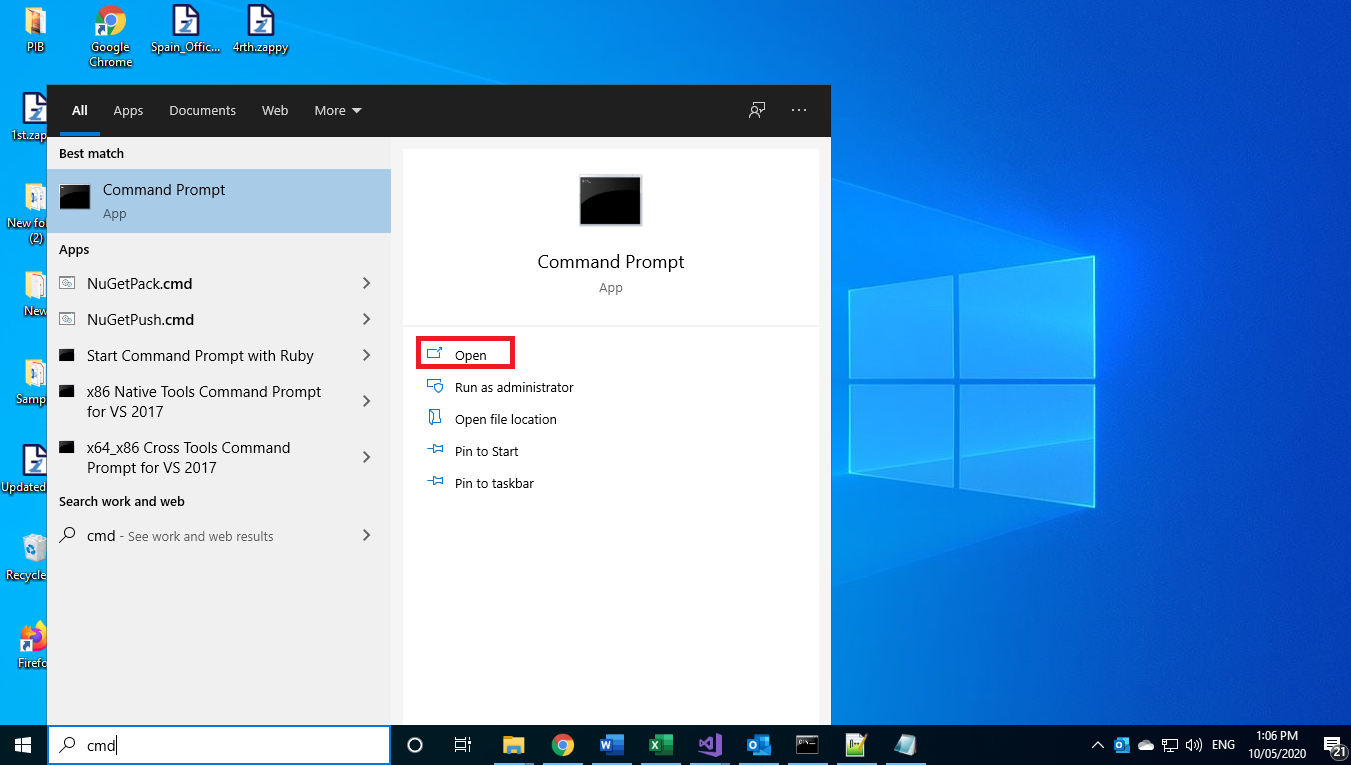Open the three-dot options menu in search
Viewport: 1351px width, 765px height.
coord(799,110)
